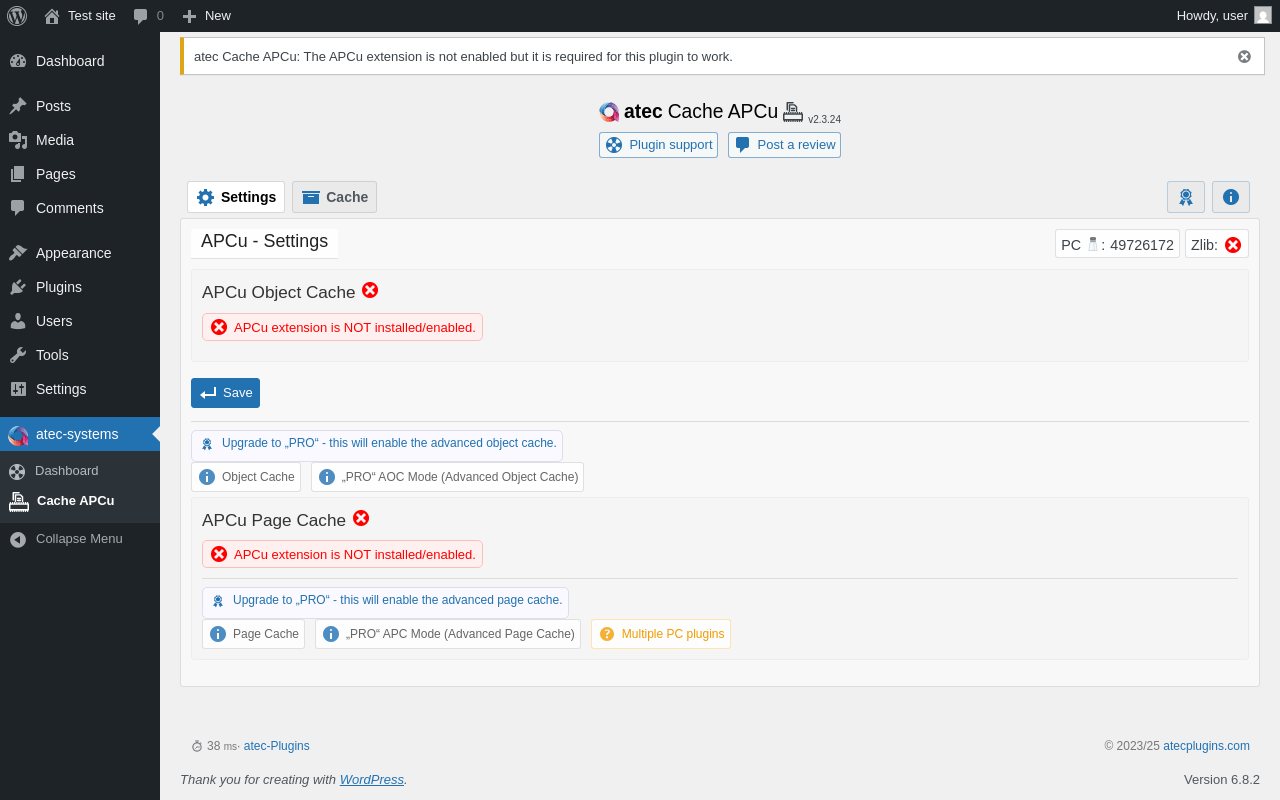
Task: Open PRO APC Mode info button
Action: tap(448, 634)
